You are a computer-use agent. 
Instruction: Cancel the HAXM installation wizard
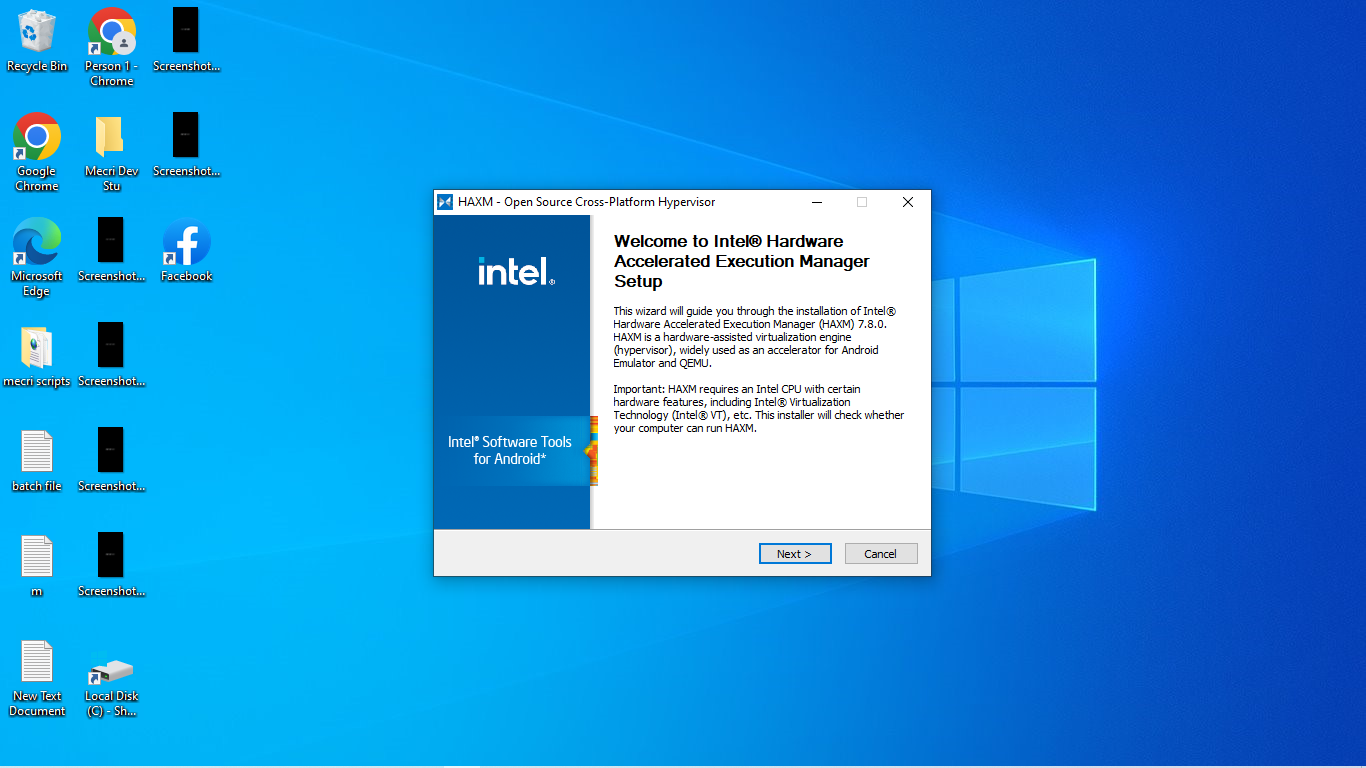881,554
